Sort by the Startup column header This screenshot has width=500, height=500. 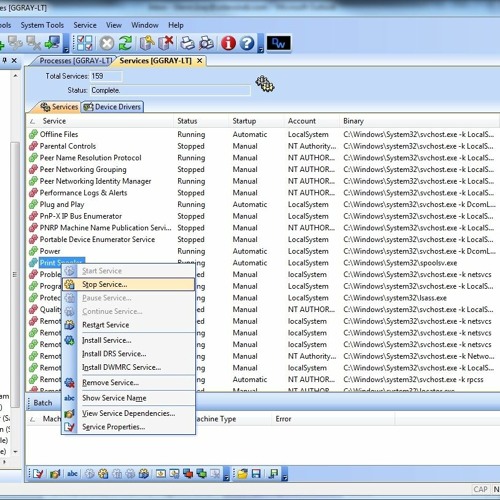256,121
